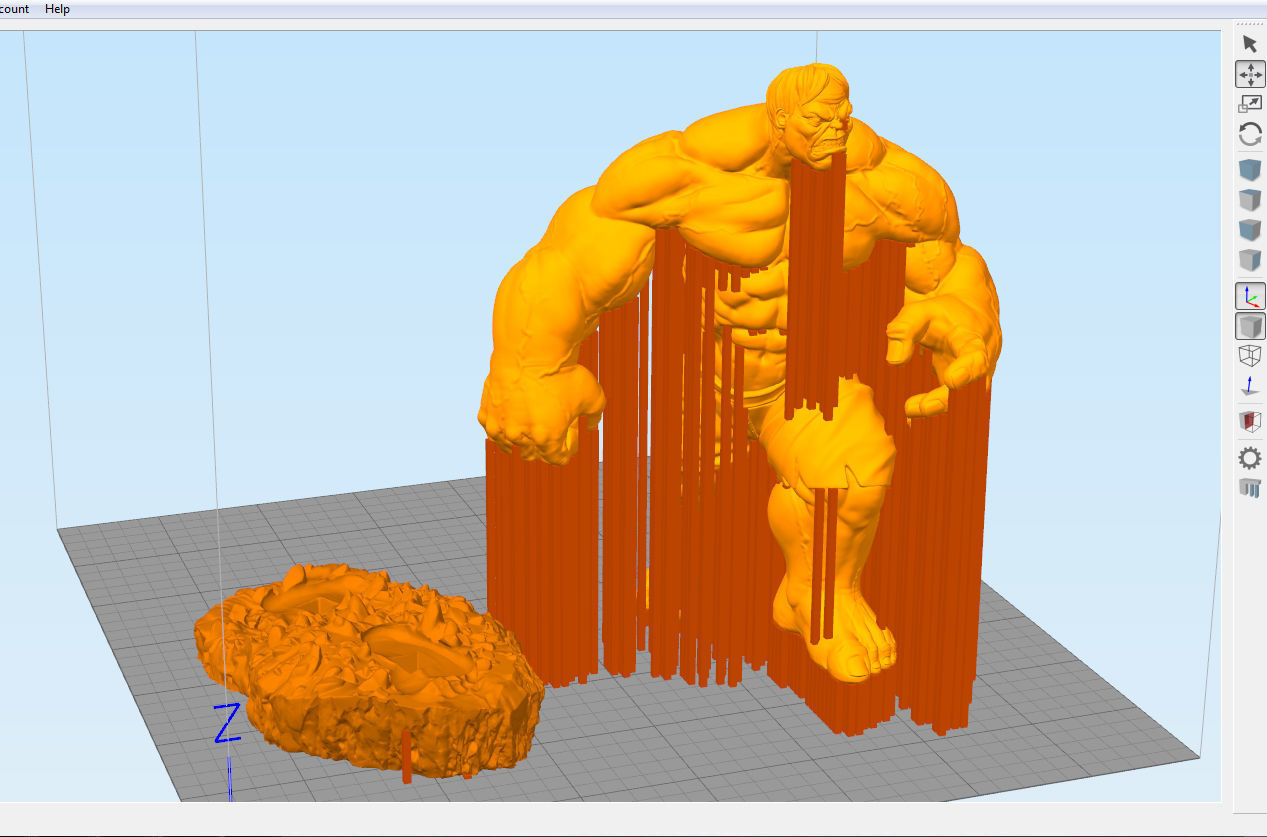
Task: Switch to top view cube icon
Action: pyautogui.click(x=1250, y=200)
